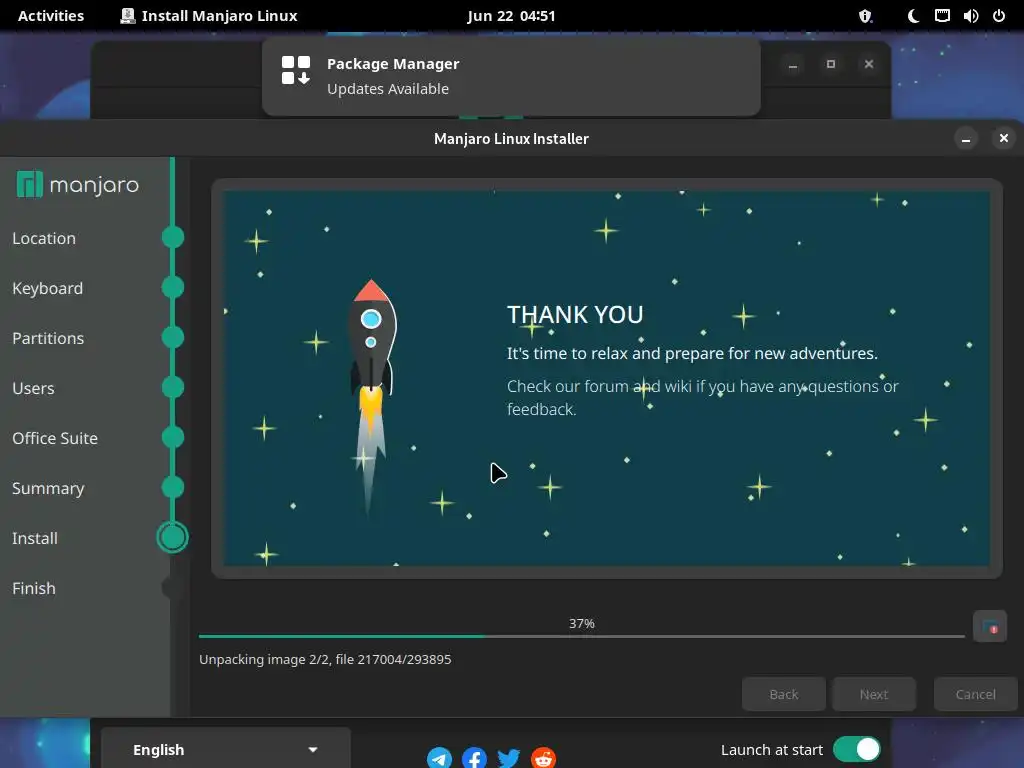The width and height of the screenshot is (1024, 768).
Task: Click the night light moon icon
Action: point(913,16)
